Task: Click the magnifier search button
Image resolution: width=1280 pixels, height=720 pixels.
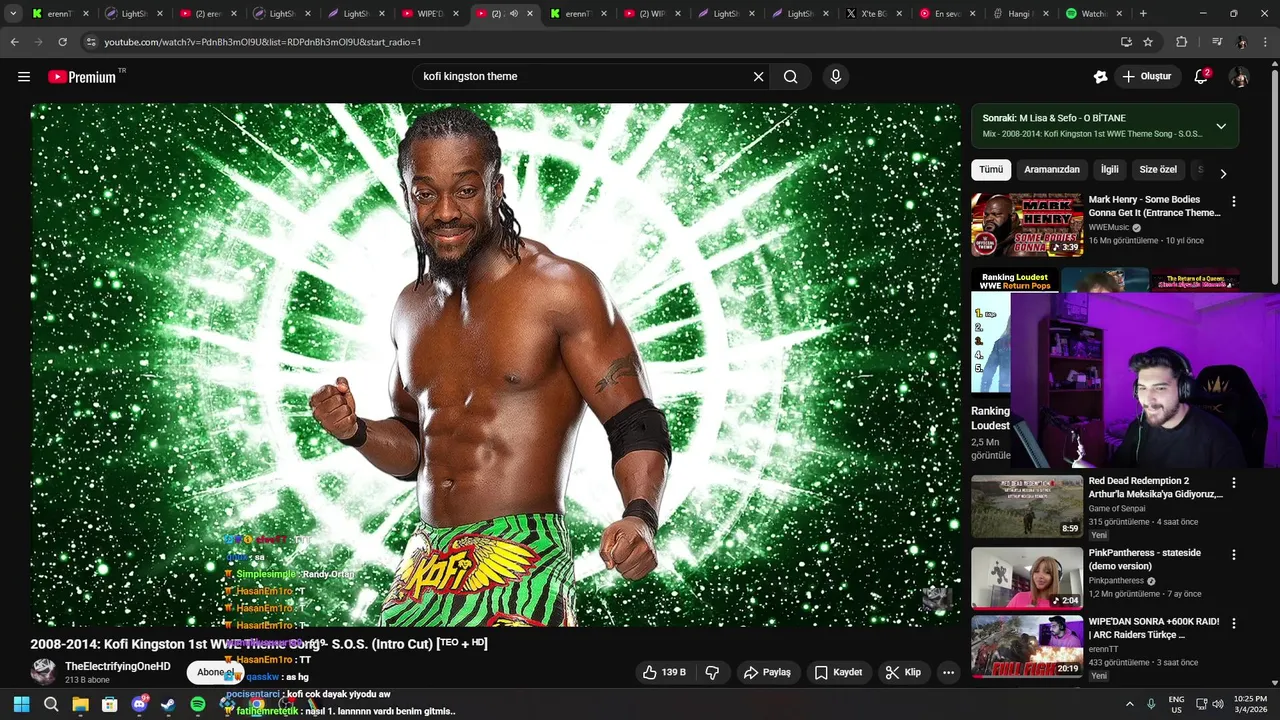Action: coord(791,77)
